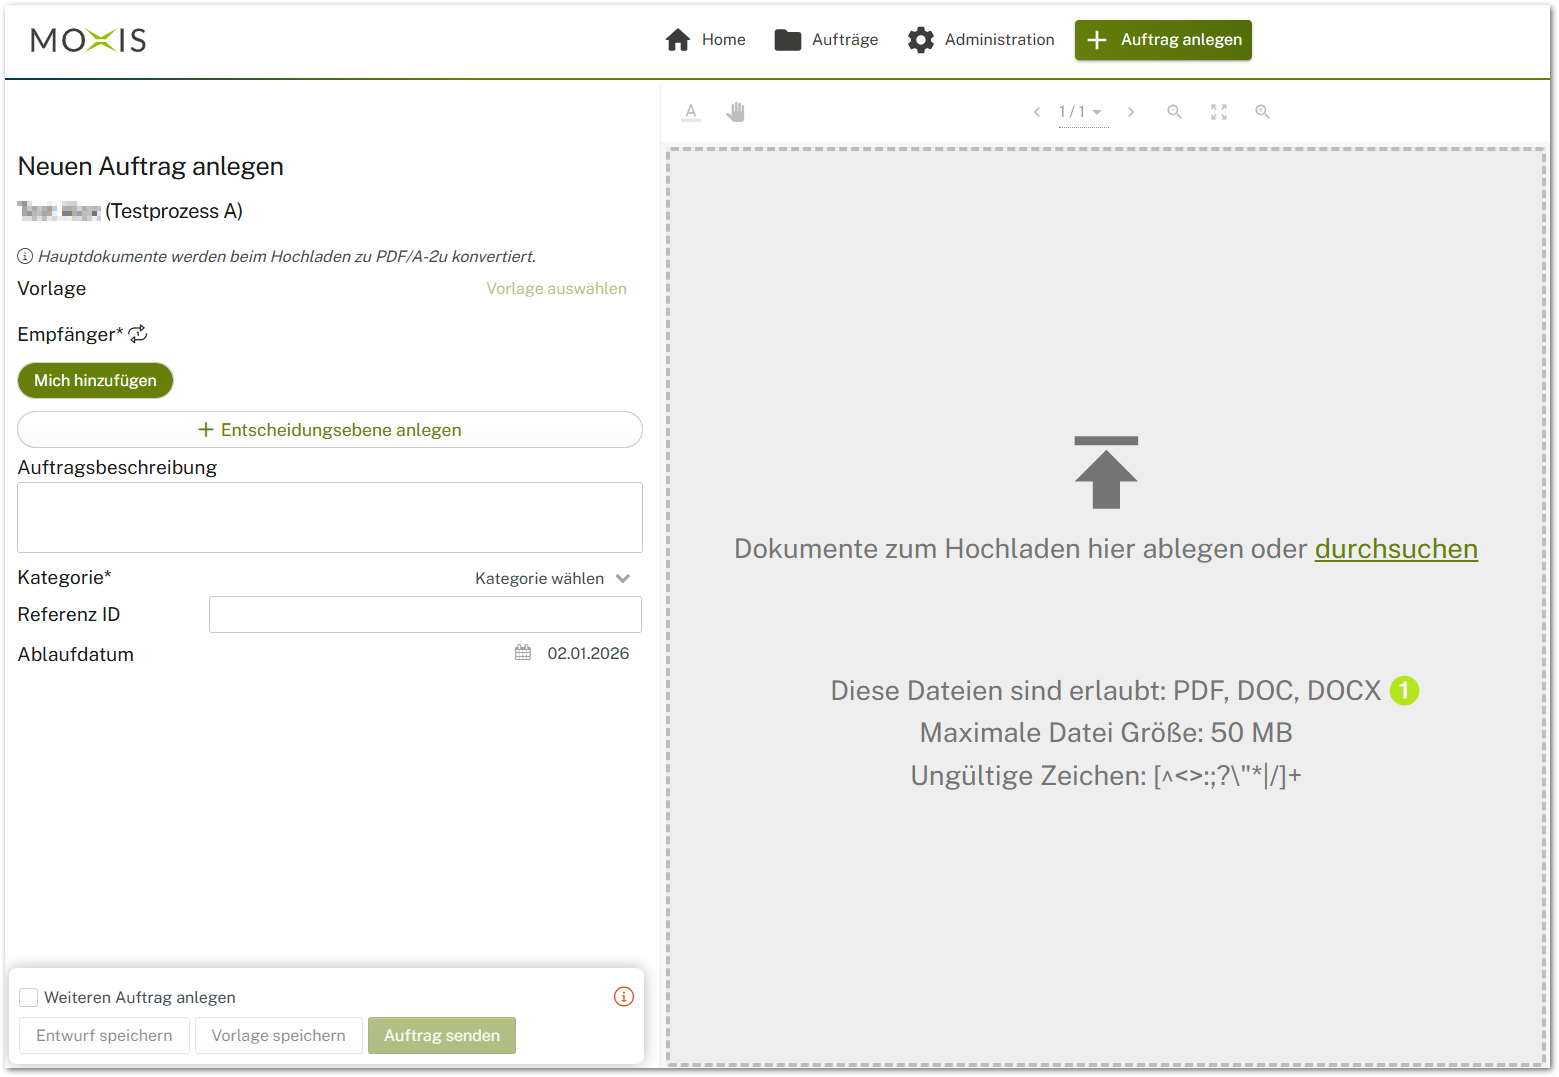Click the durchsuchen upload link
Screen dimensions: 1559x1077
(x=1395, y=549)
